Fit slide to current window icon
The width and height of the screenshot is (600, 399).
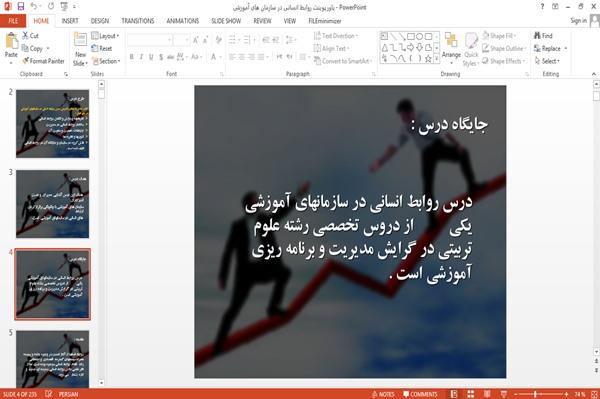pos(594,394)
